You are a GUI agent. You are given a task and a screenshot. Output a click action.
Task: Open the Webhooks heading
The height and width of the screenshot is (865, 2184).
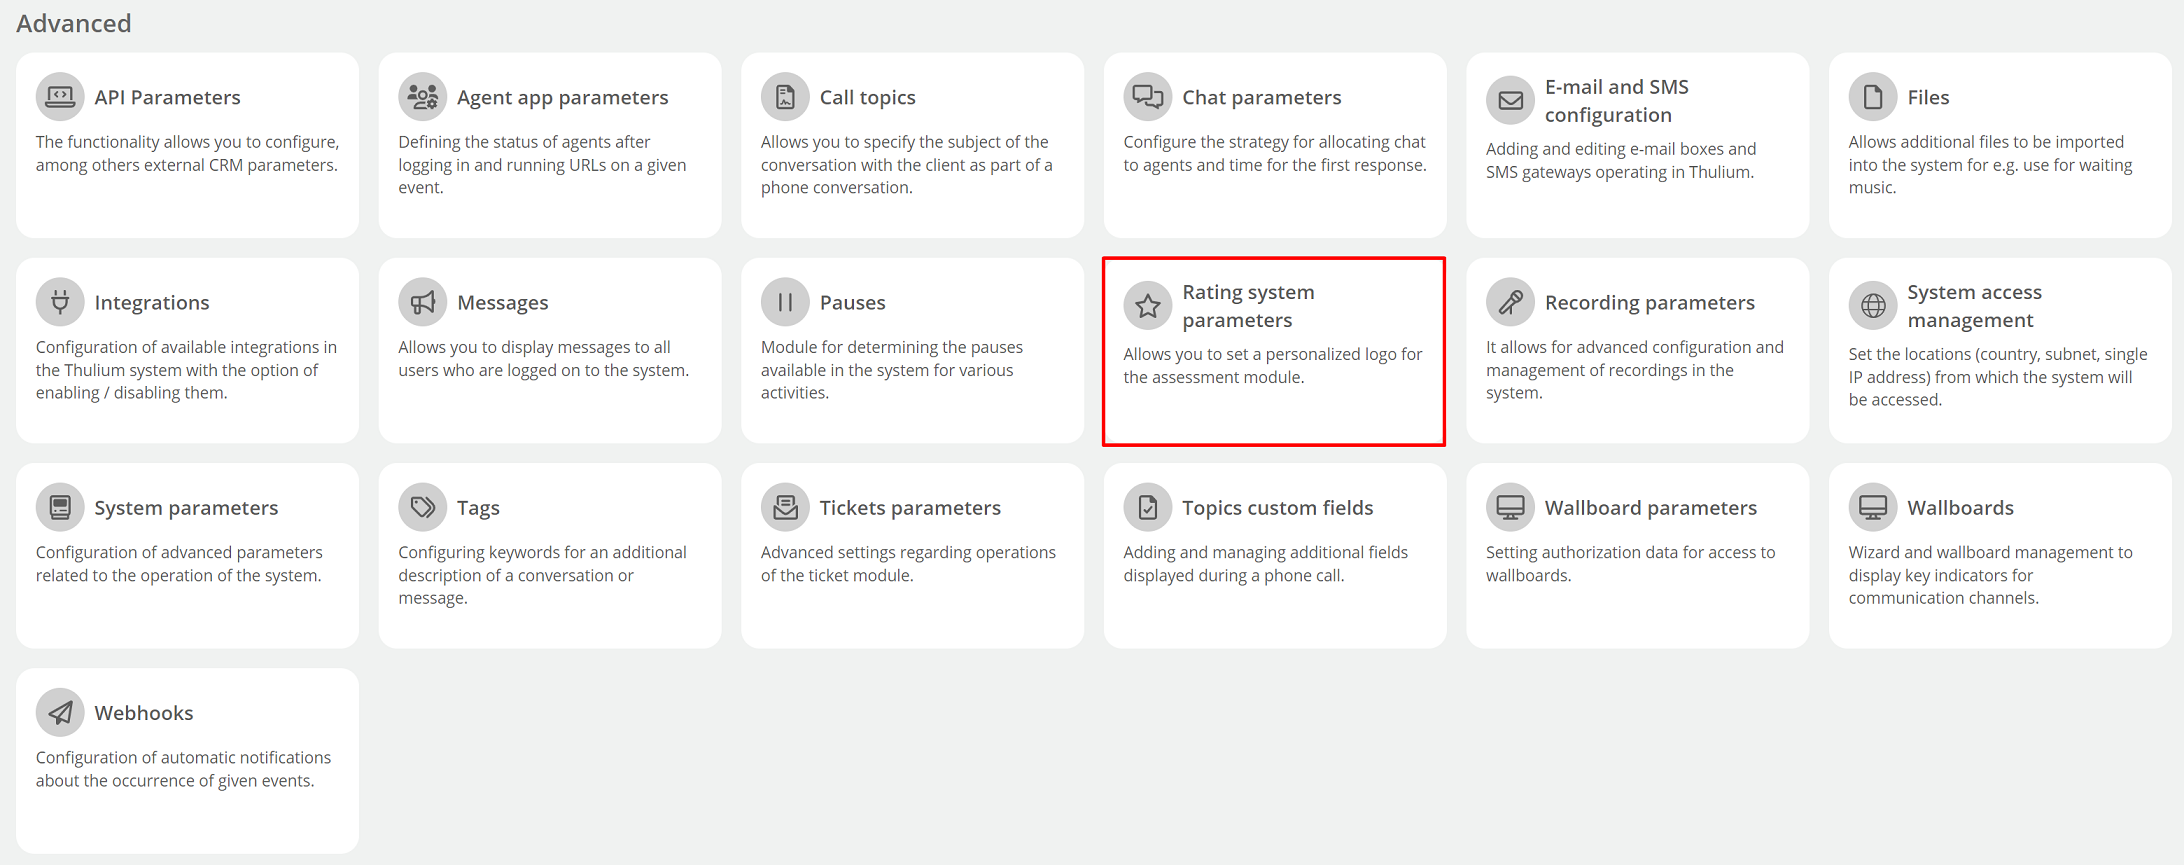click(144, 713)
